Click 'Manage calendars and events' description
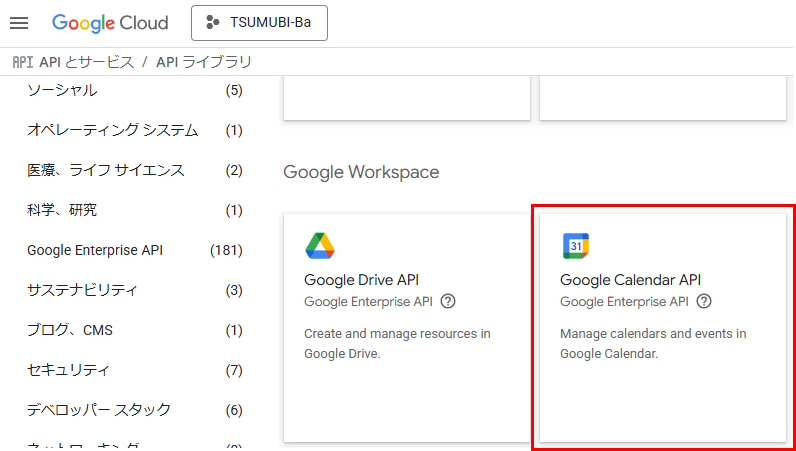The width and height of the screenshot is (796, 451). [653, 344]
